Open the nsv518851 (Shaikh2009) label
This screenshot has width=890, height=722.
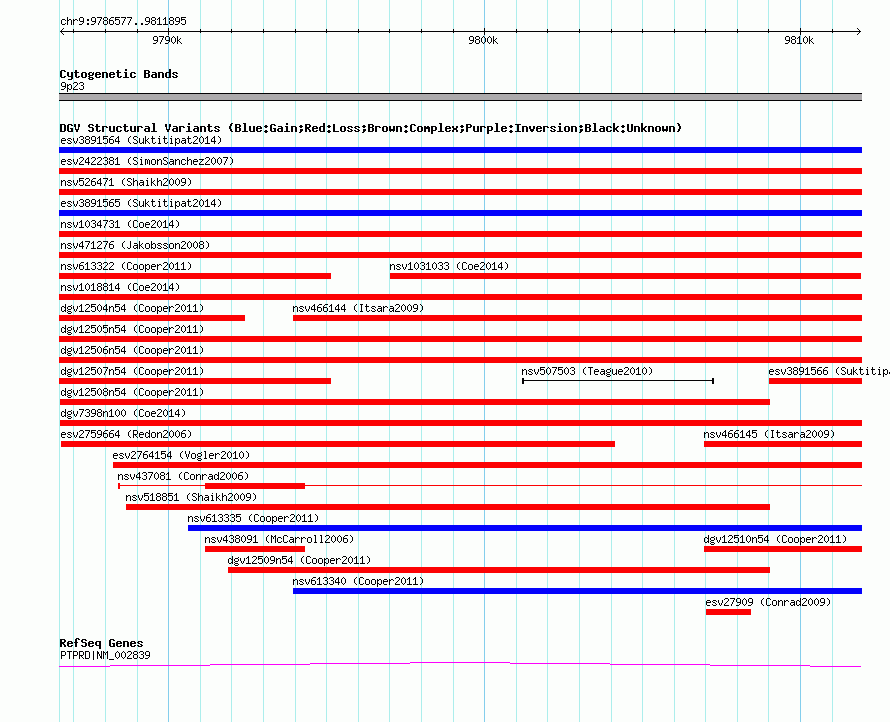coord(191,497)
